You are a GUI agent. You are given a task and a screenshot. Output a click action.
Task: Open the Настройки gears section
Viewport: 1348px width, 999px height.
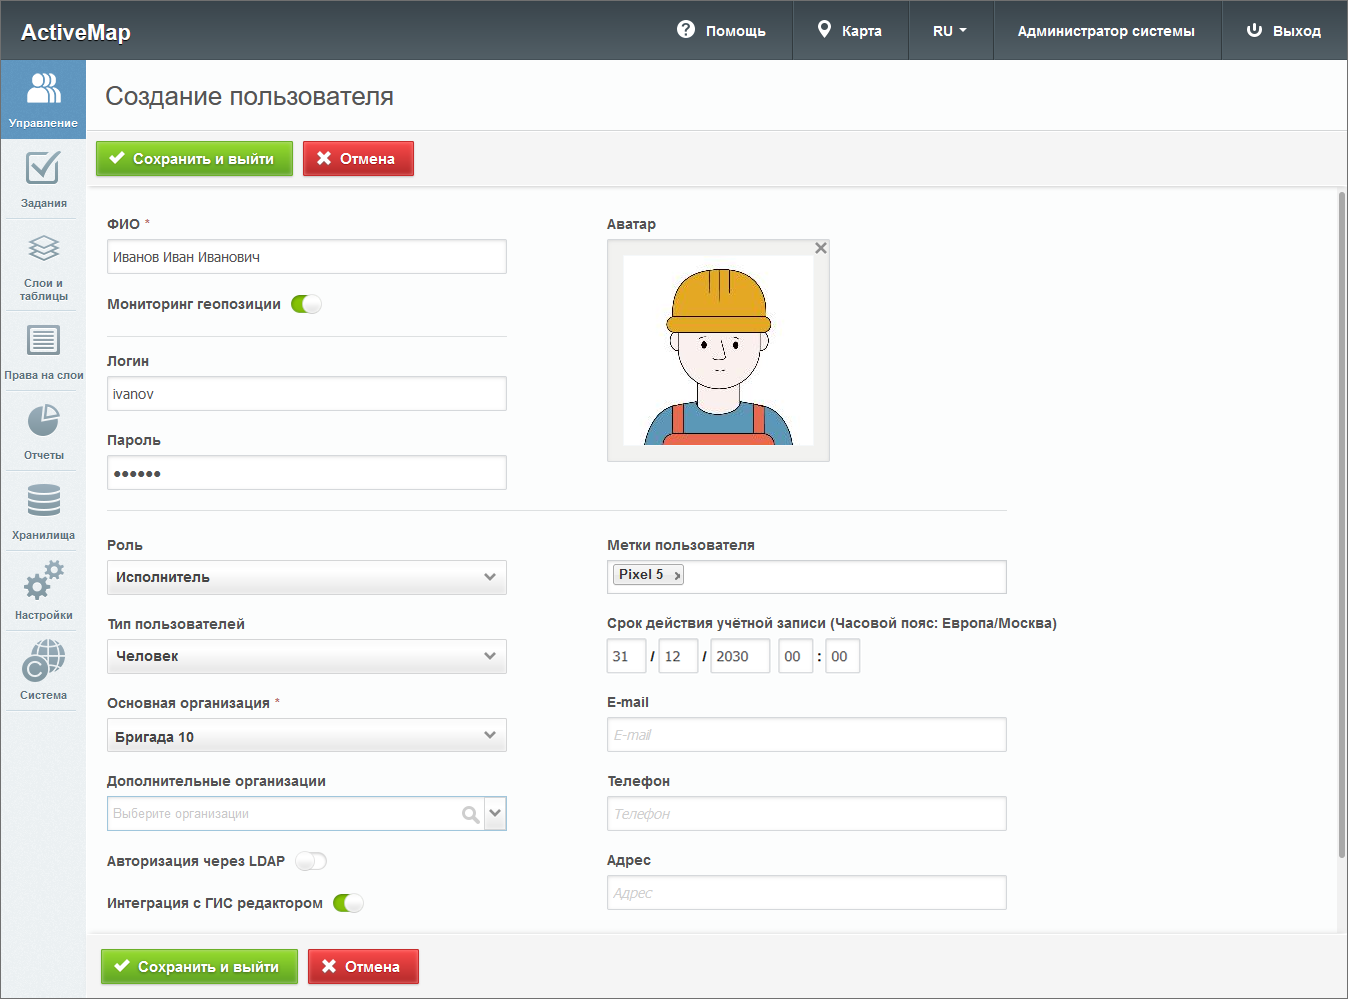(43, 590)
